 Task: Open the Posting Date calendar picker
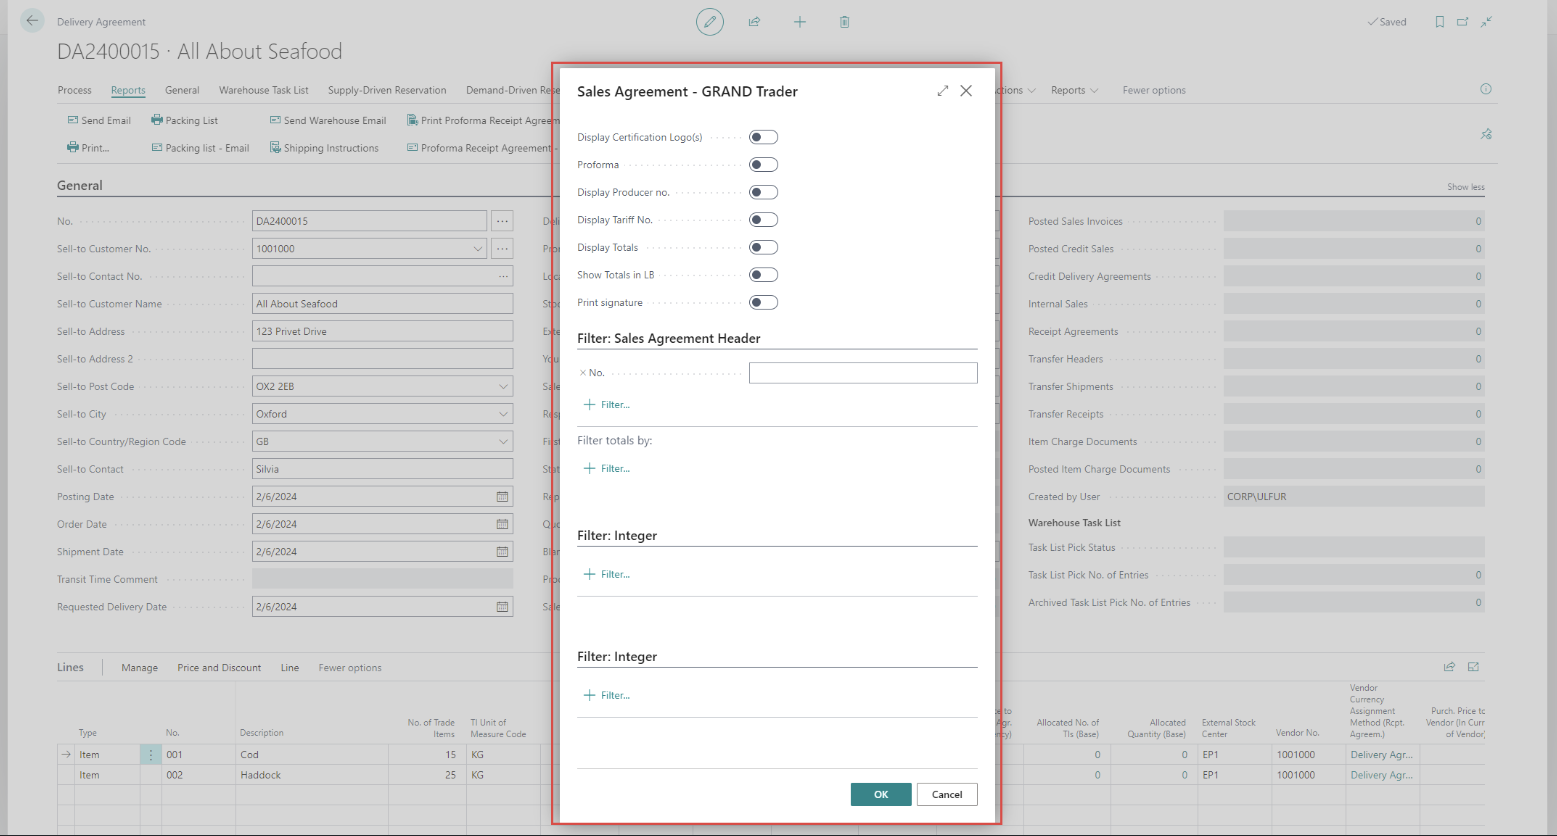tap(502, 497)
